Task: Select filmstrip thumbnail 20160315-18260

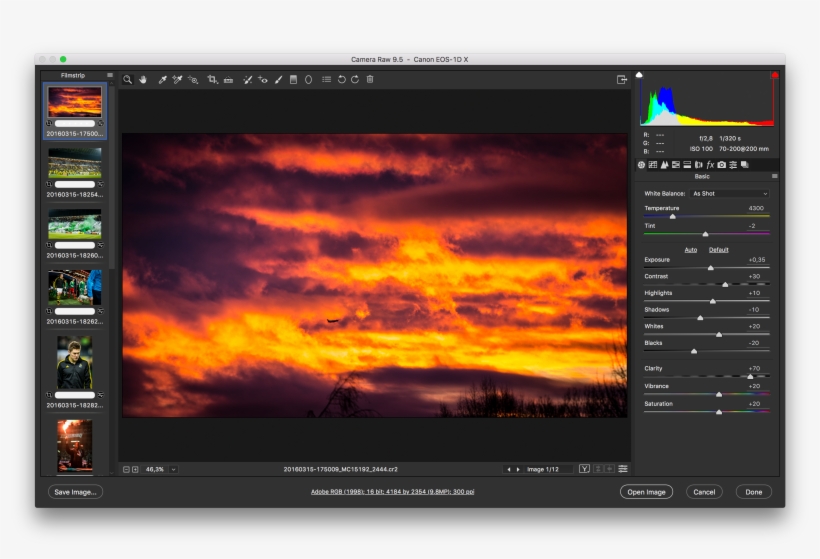Action: click(75, 224)
